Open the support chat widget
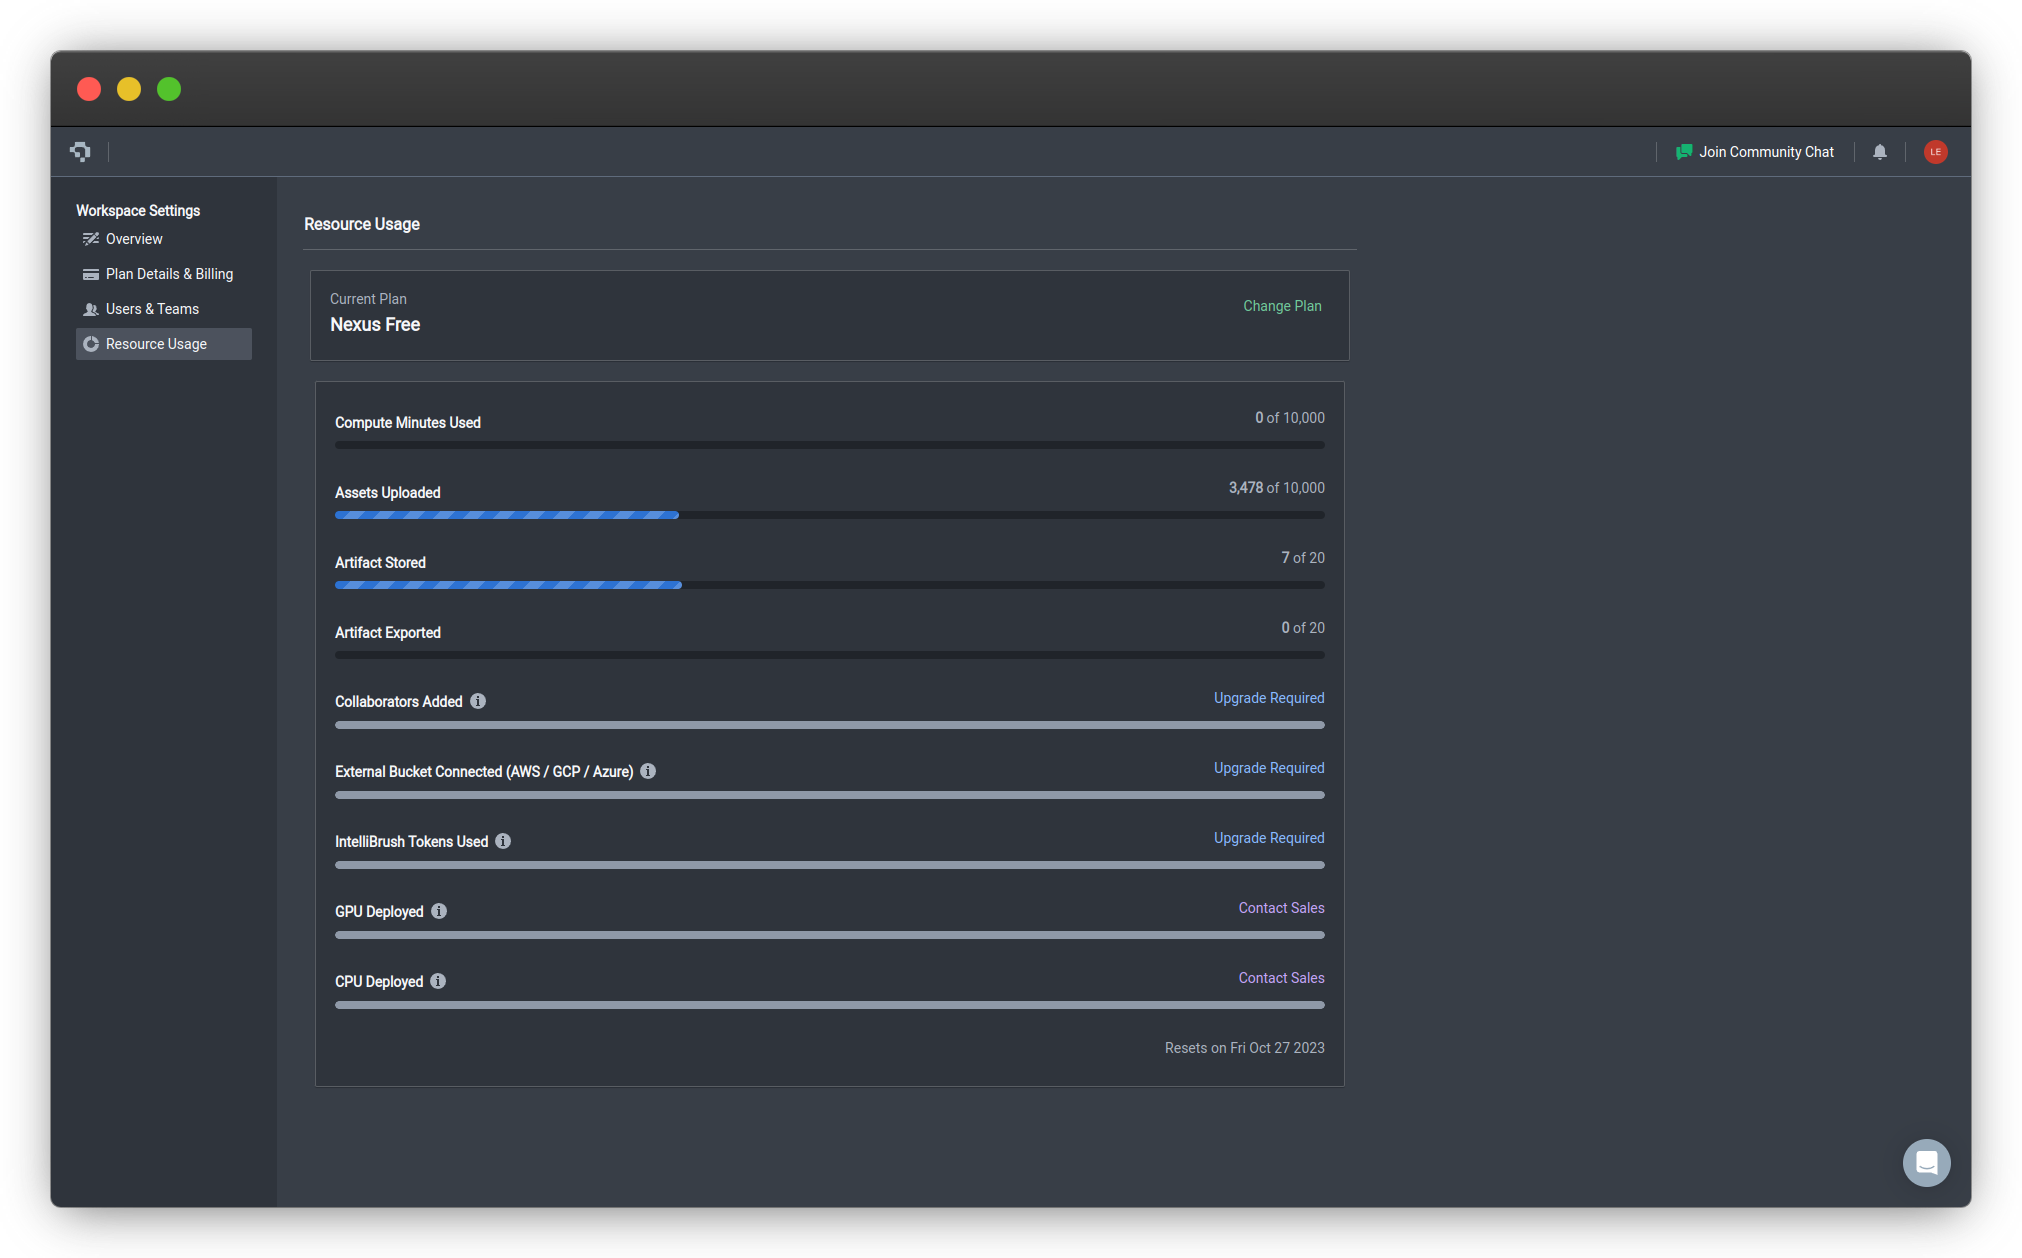2022x1258 pixels. [1927, 1163]
